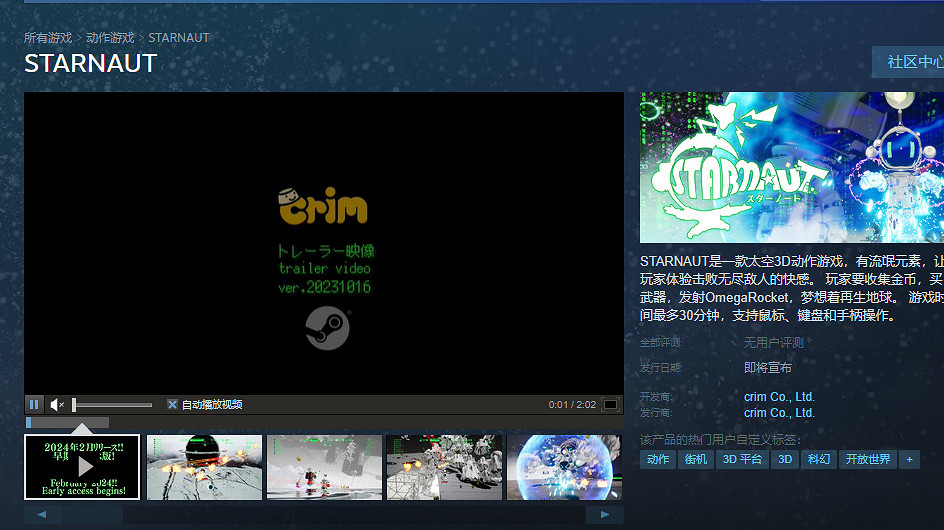Pause the trailer video
This screenshot has height=530, width=944.
coord(34,405)
